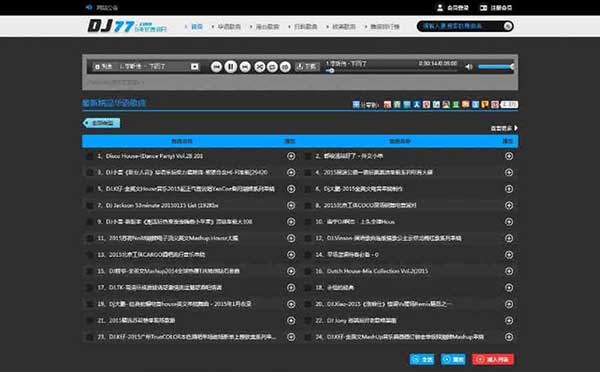Open song "Disco House-(Dance Party) Vol.28"
Image resolution: width=600 pixels, height=372 pixels.
click(x=154, y=156)
